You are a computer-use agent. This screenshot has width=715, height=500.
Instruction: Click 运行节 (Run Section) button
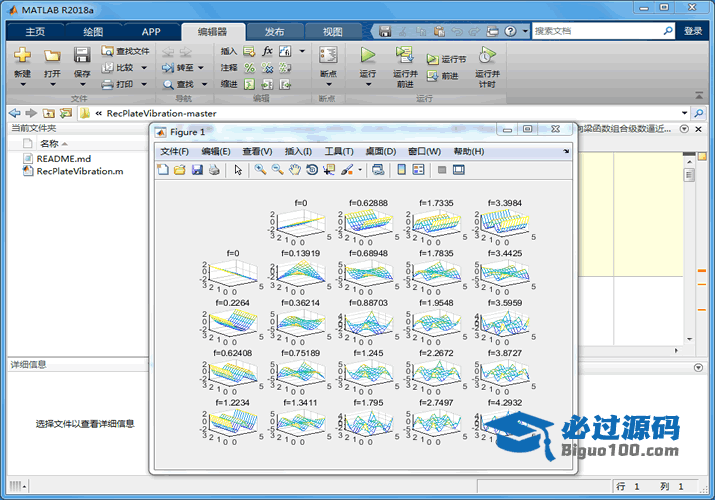coord(446,59)
